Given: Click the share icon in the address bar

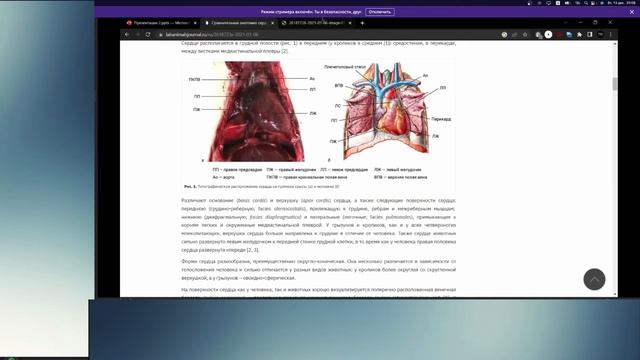Looking at the screenshot, I should pyautogui.click(x=515, y=35).
